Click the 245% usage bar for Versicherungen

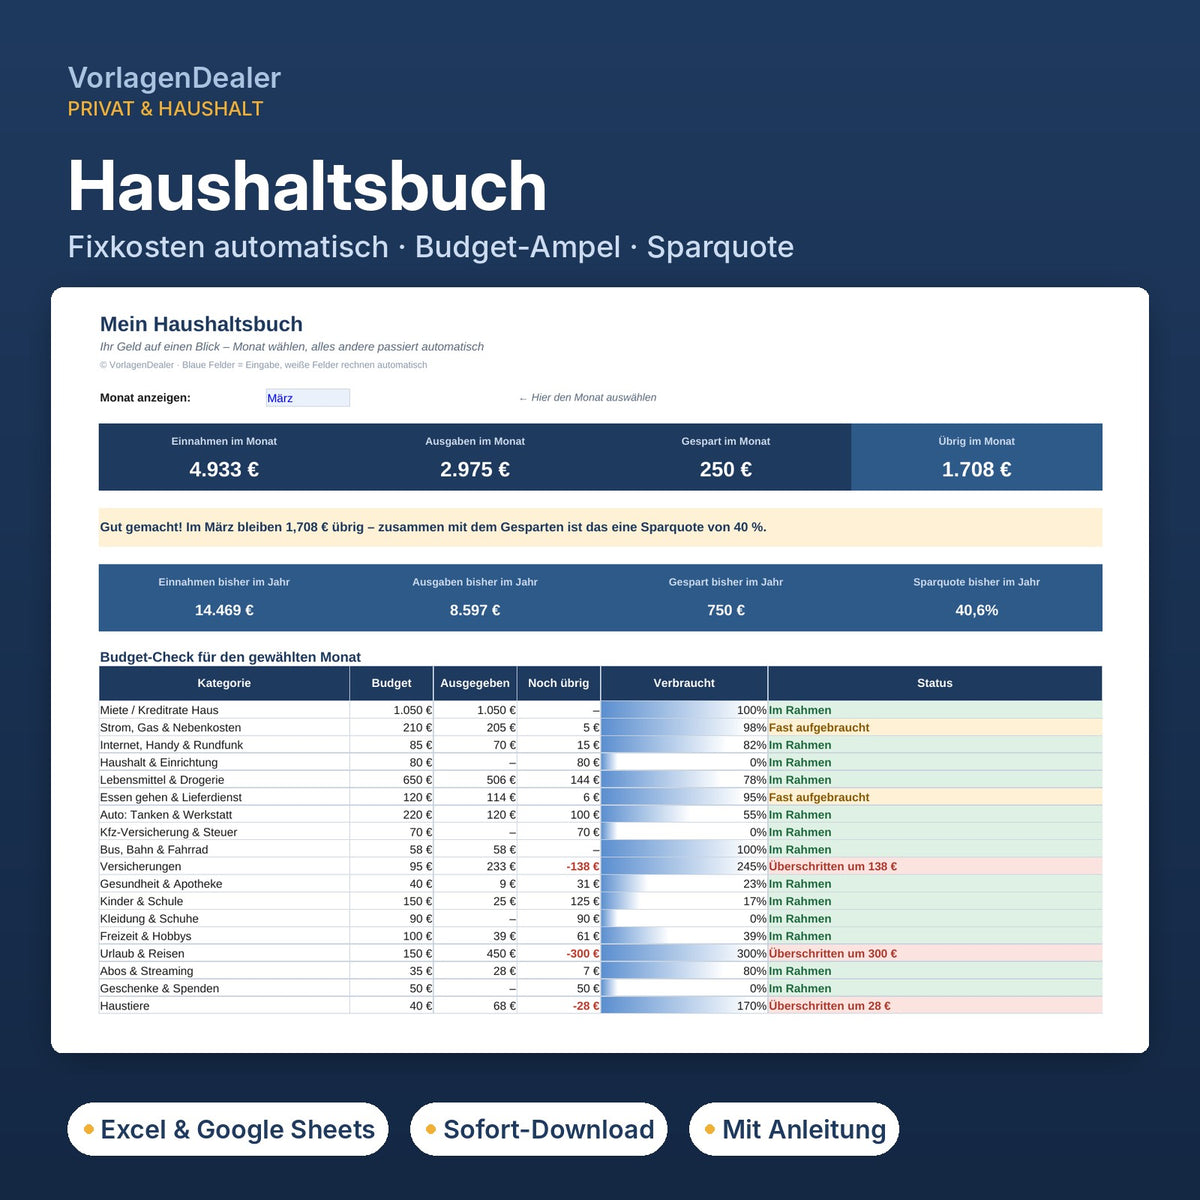[x=684, y=867]
